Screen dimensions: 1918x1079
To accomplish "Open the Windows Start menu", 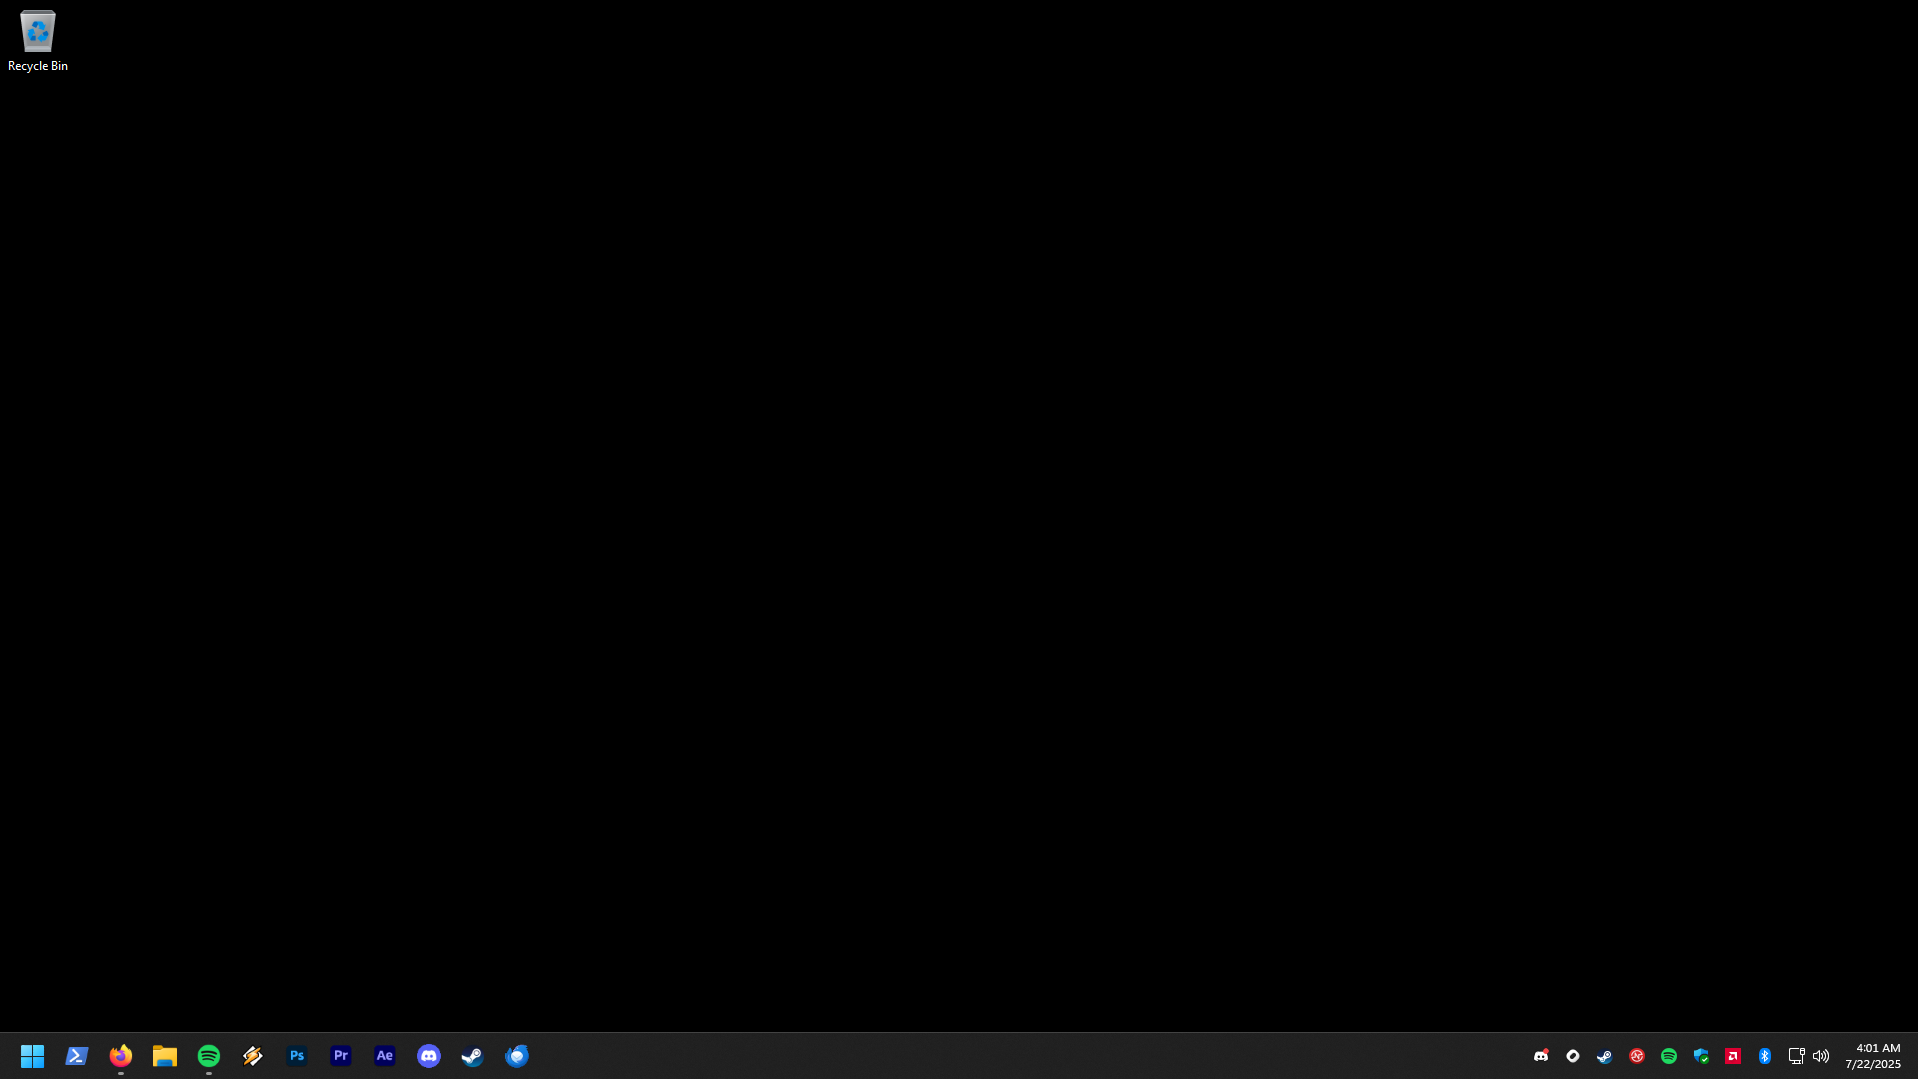I will point(32,1056).
